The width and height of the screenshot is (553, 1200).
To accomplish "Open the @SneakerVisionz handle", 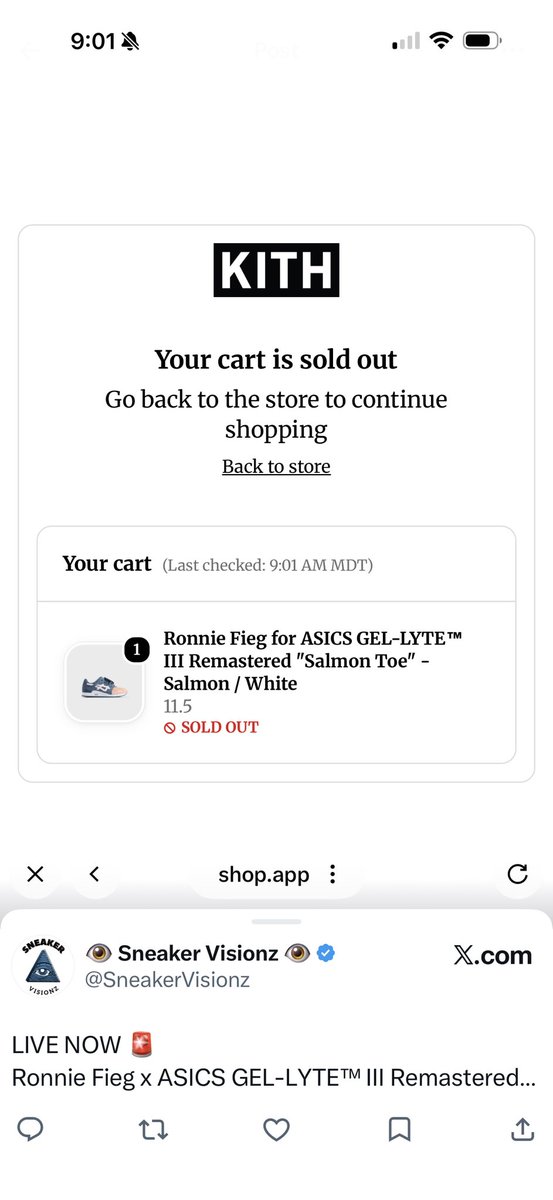I will [x=168, y=980].
